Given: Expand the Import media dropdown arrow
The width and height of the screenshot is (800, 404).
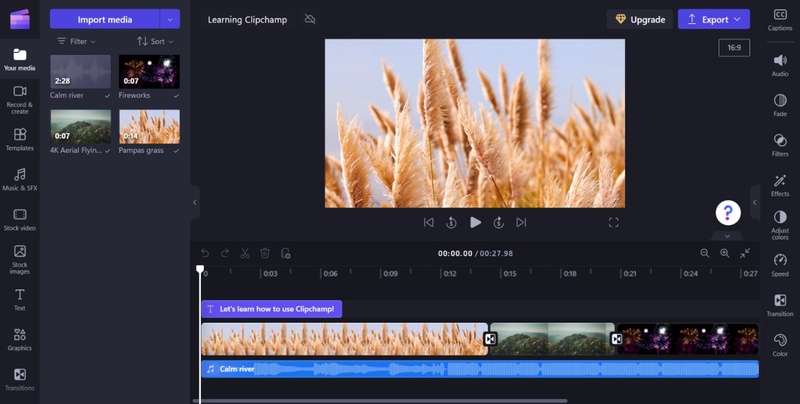Looking at the screenshot, I should 170,19.
